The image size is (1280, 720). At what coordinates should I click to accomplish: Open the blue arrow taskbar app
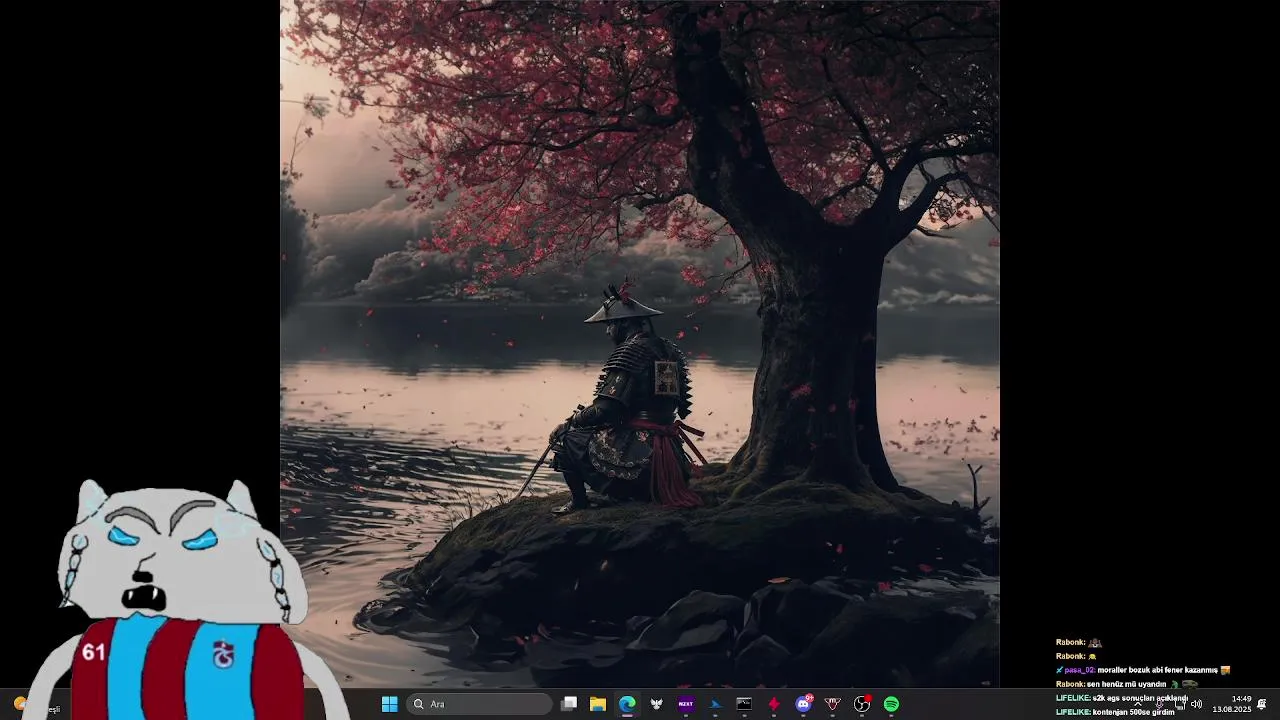(715, 704)
